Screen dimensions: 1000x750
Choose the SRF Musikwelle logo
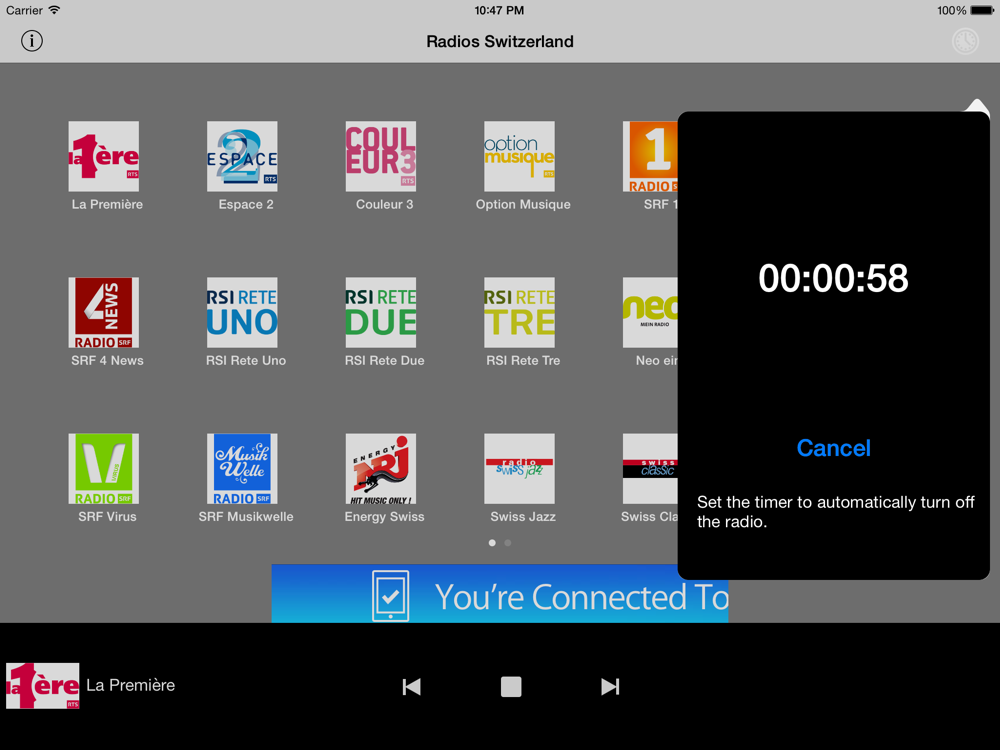pos(242,469)
